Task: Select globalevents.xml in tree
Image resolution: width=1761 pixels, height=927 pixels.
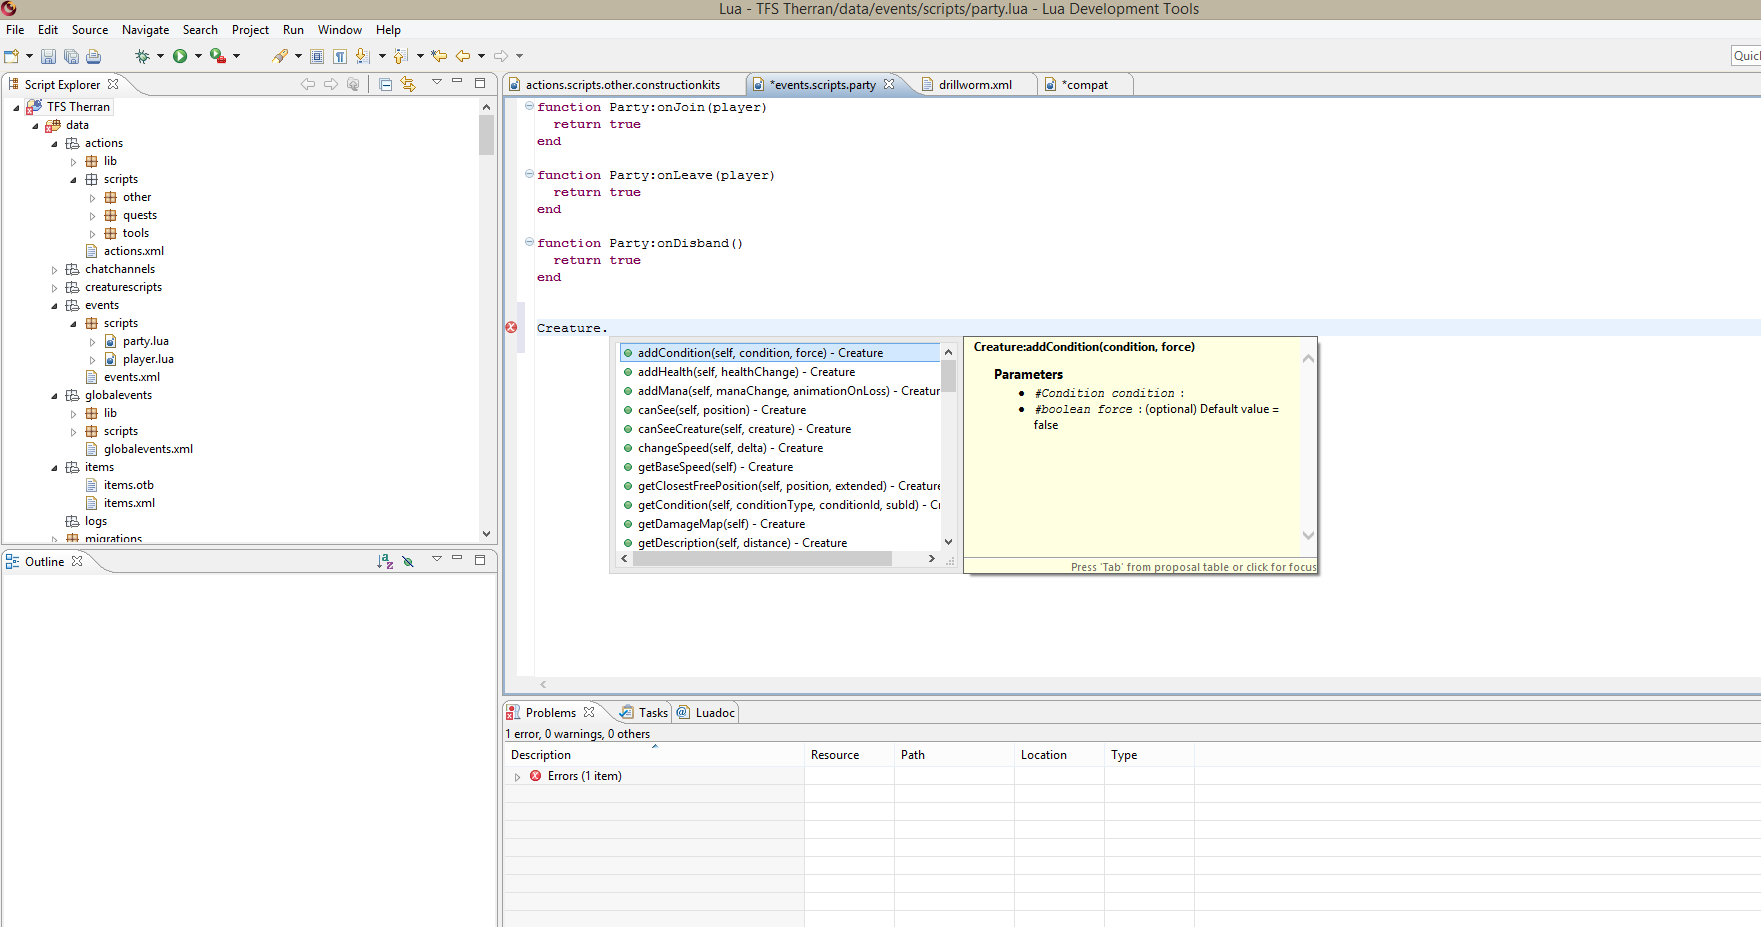Action: click(148, 450)
